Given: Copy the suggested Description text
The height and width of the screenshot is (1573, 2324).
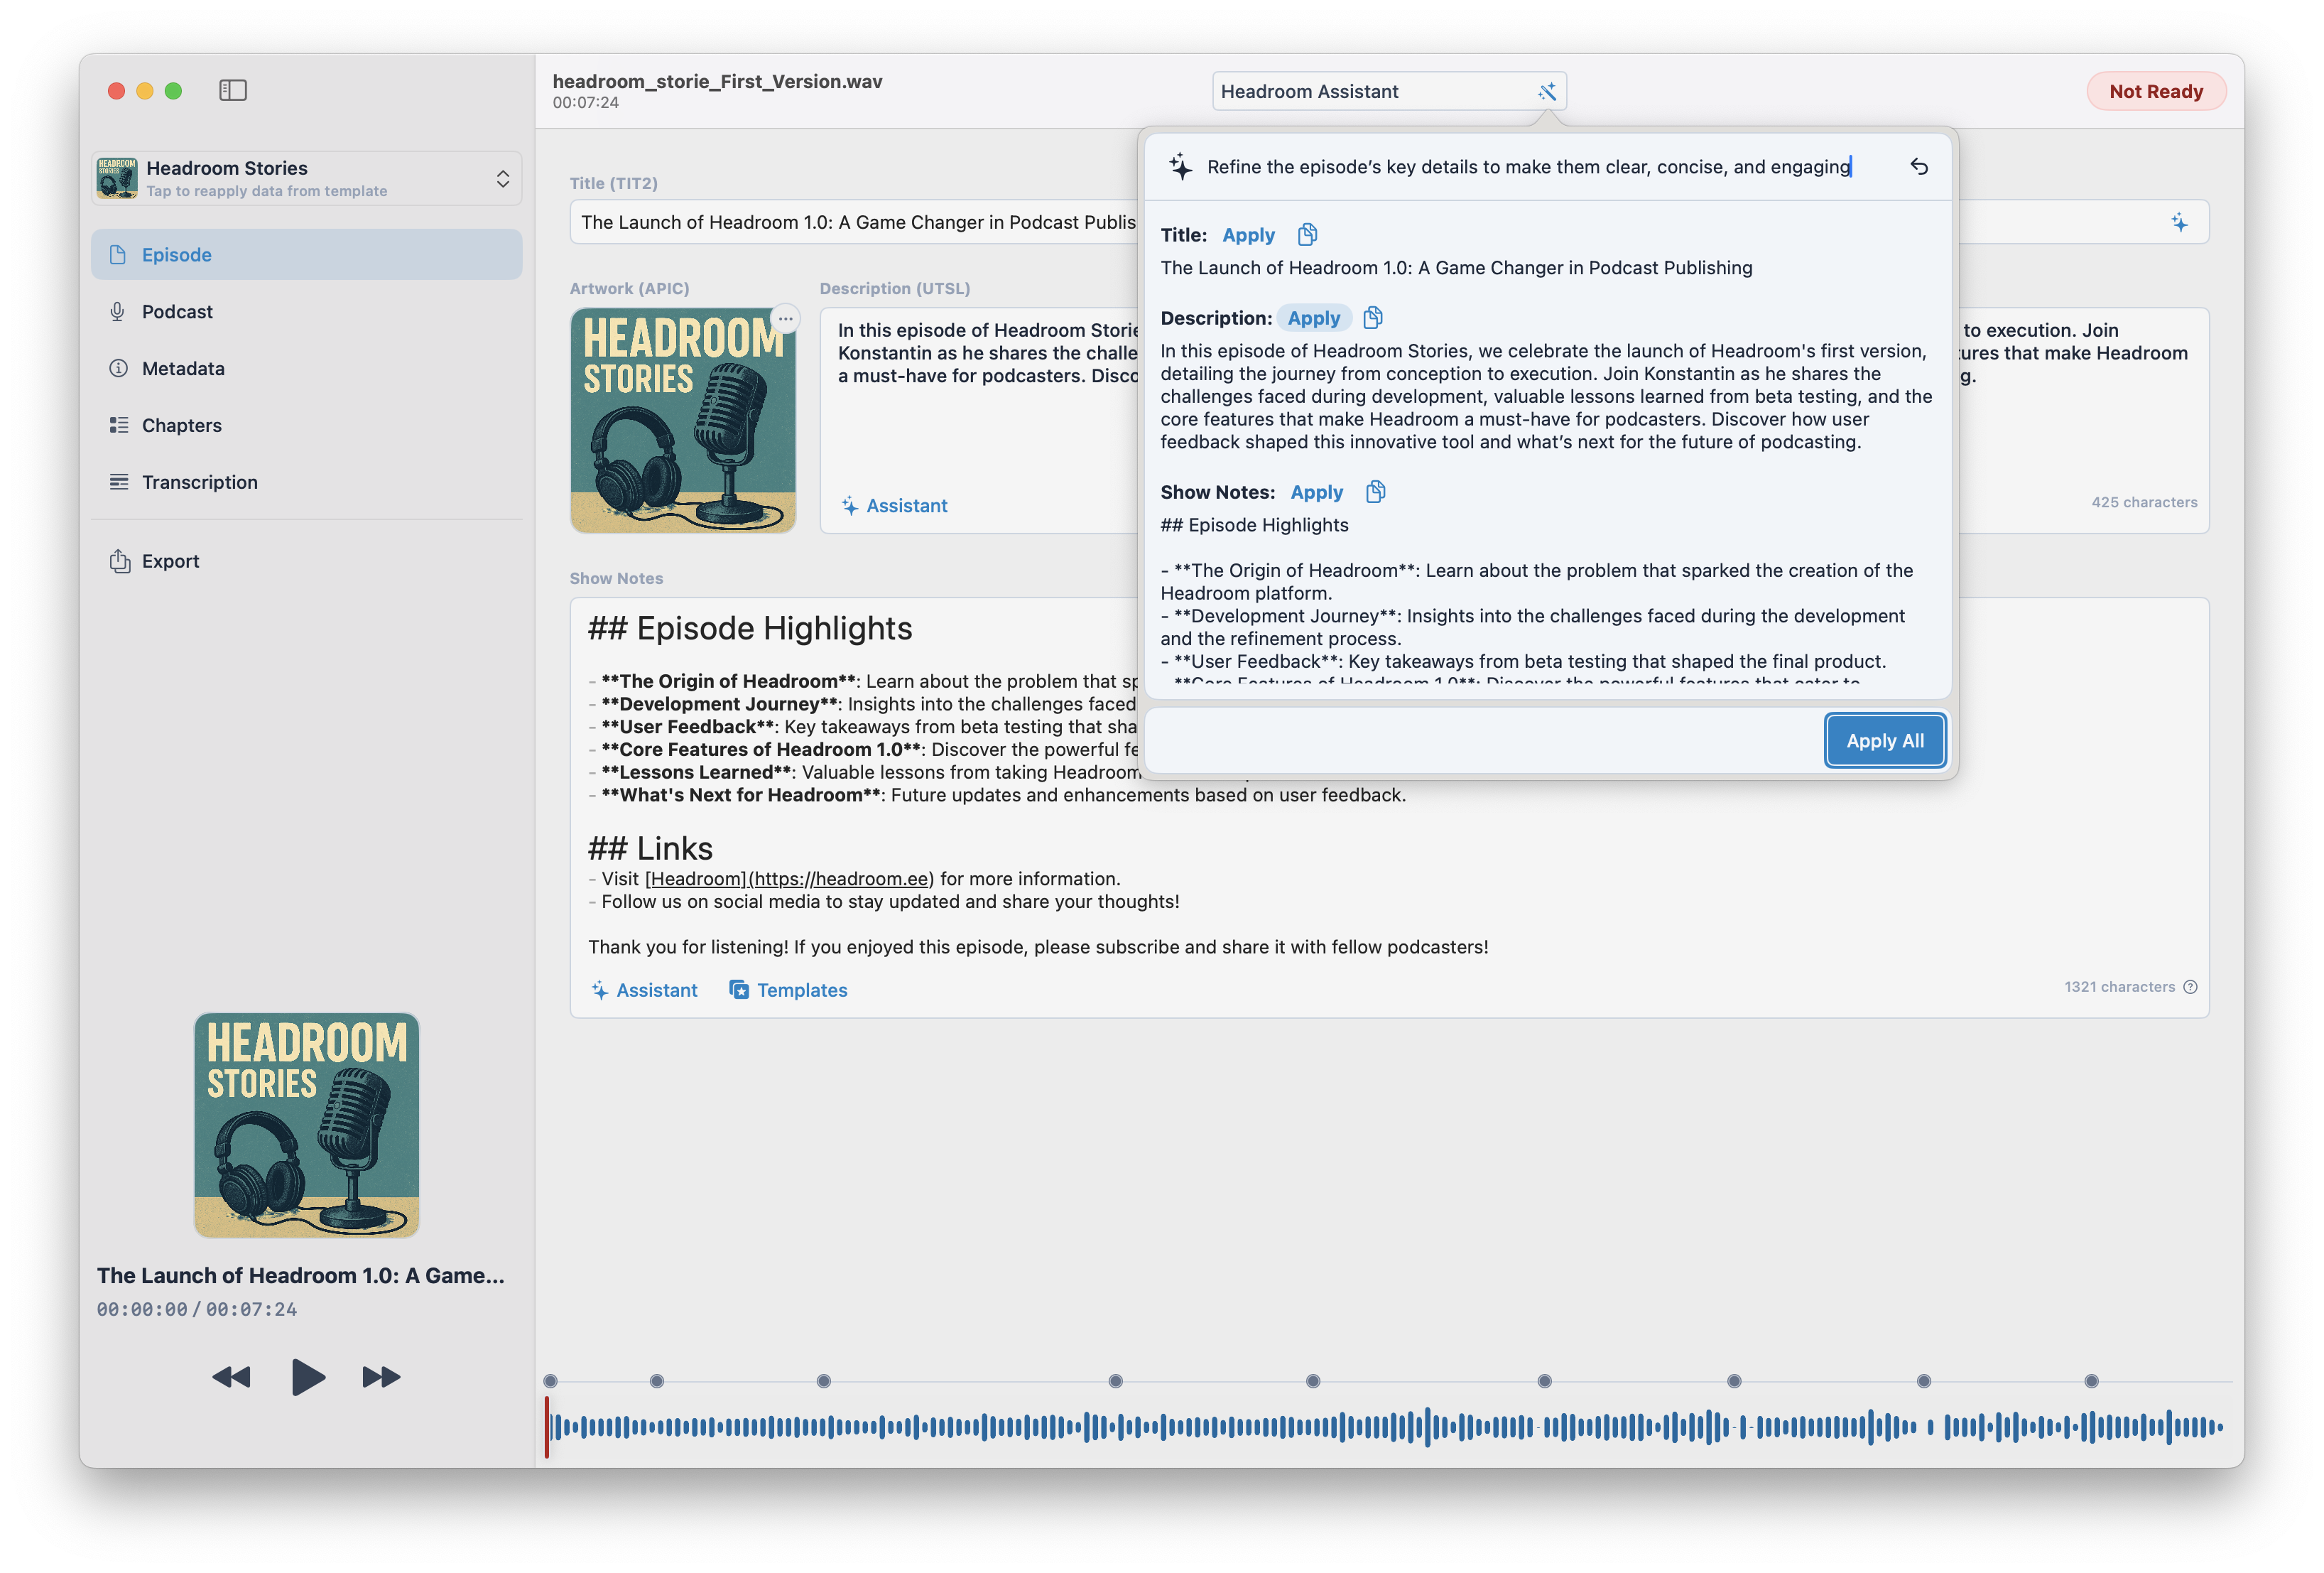Looking at the screenshot, I should coord(1372,318).
